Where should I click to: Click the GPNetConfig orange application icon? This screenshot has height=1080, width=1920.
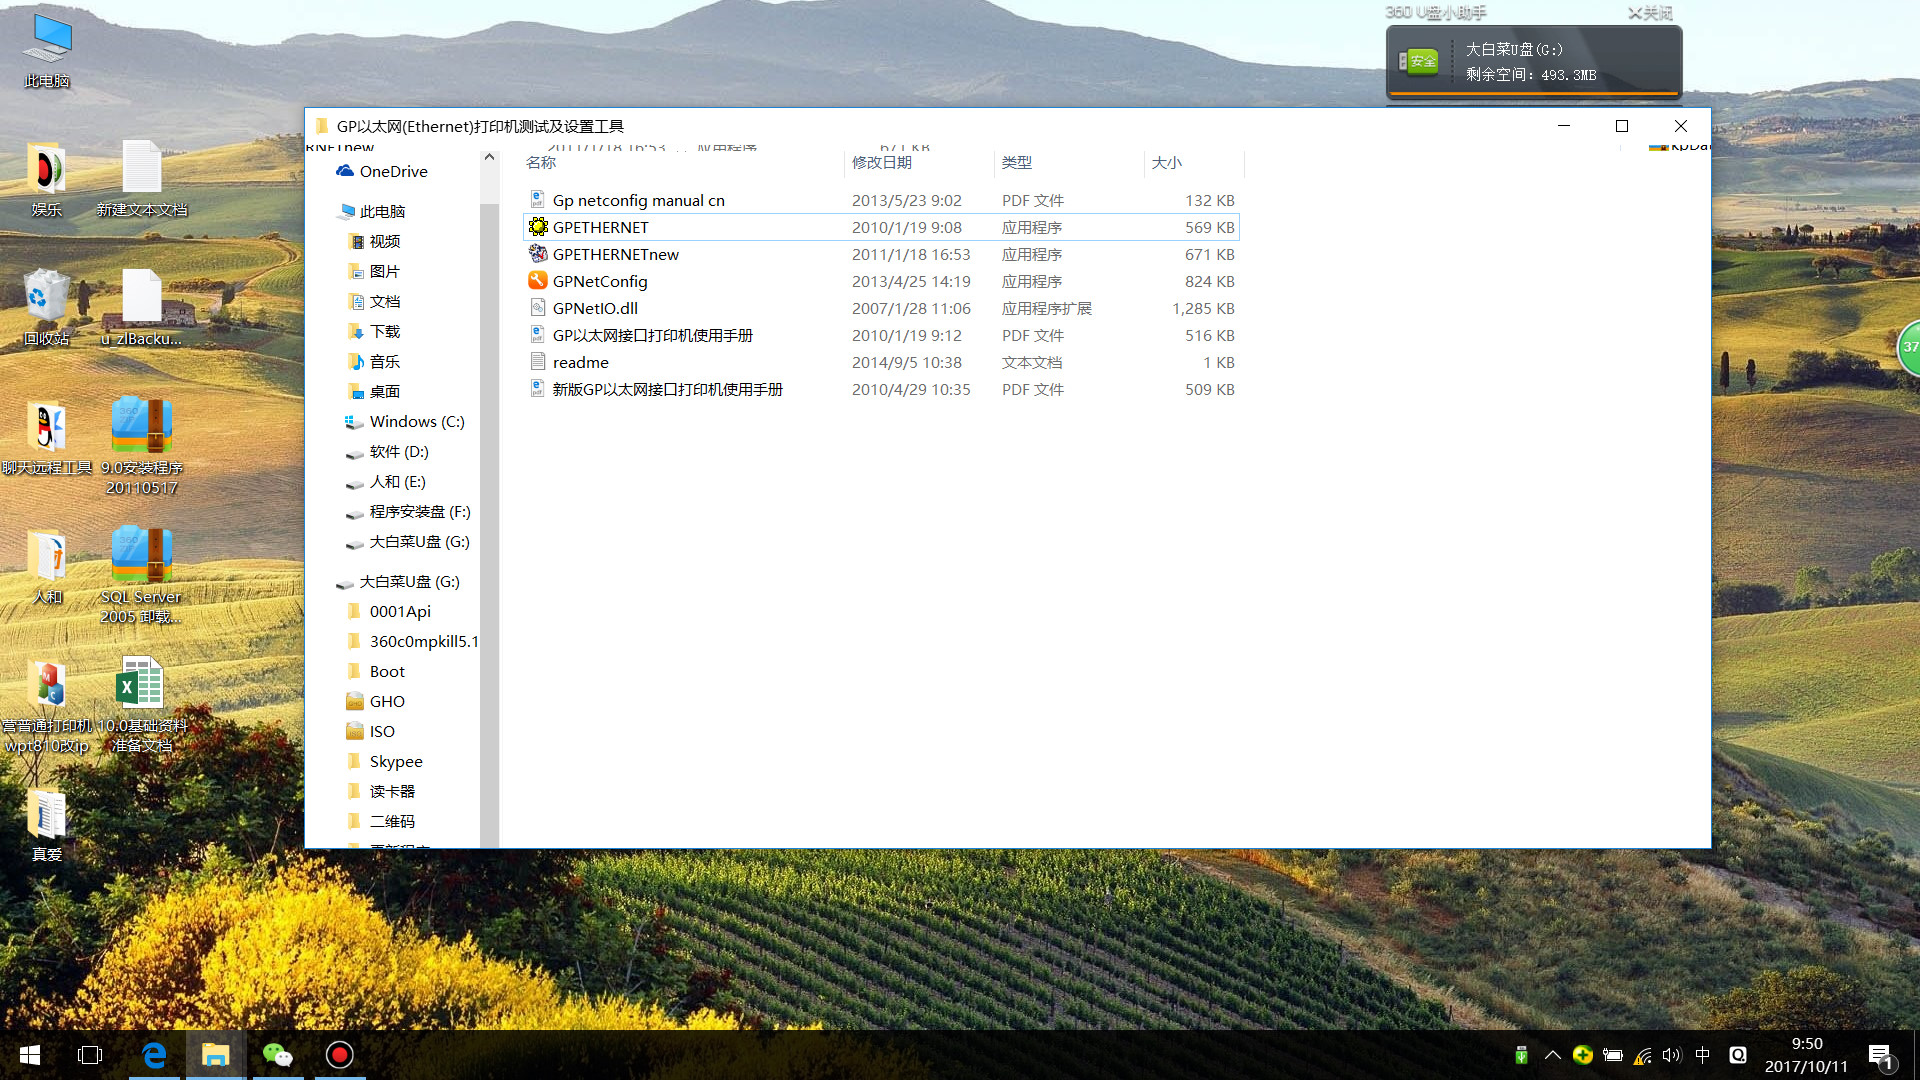click(x=538, y=281)
